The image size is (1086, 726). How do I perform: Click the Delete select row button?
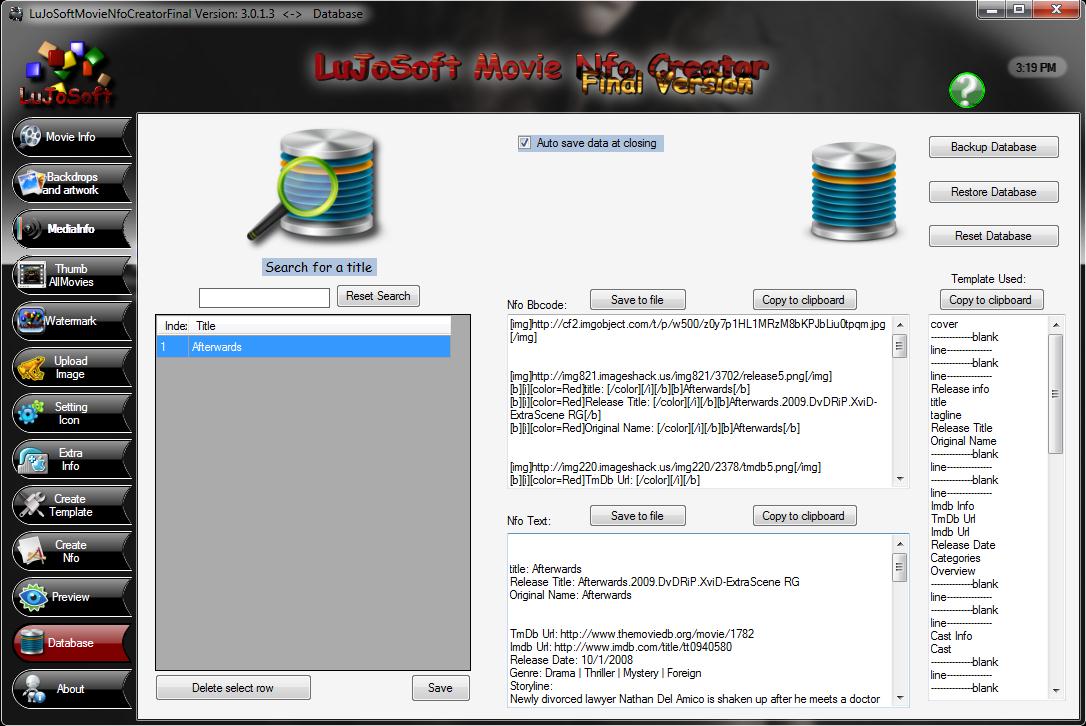coord(233,688)
